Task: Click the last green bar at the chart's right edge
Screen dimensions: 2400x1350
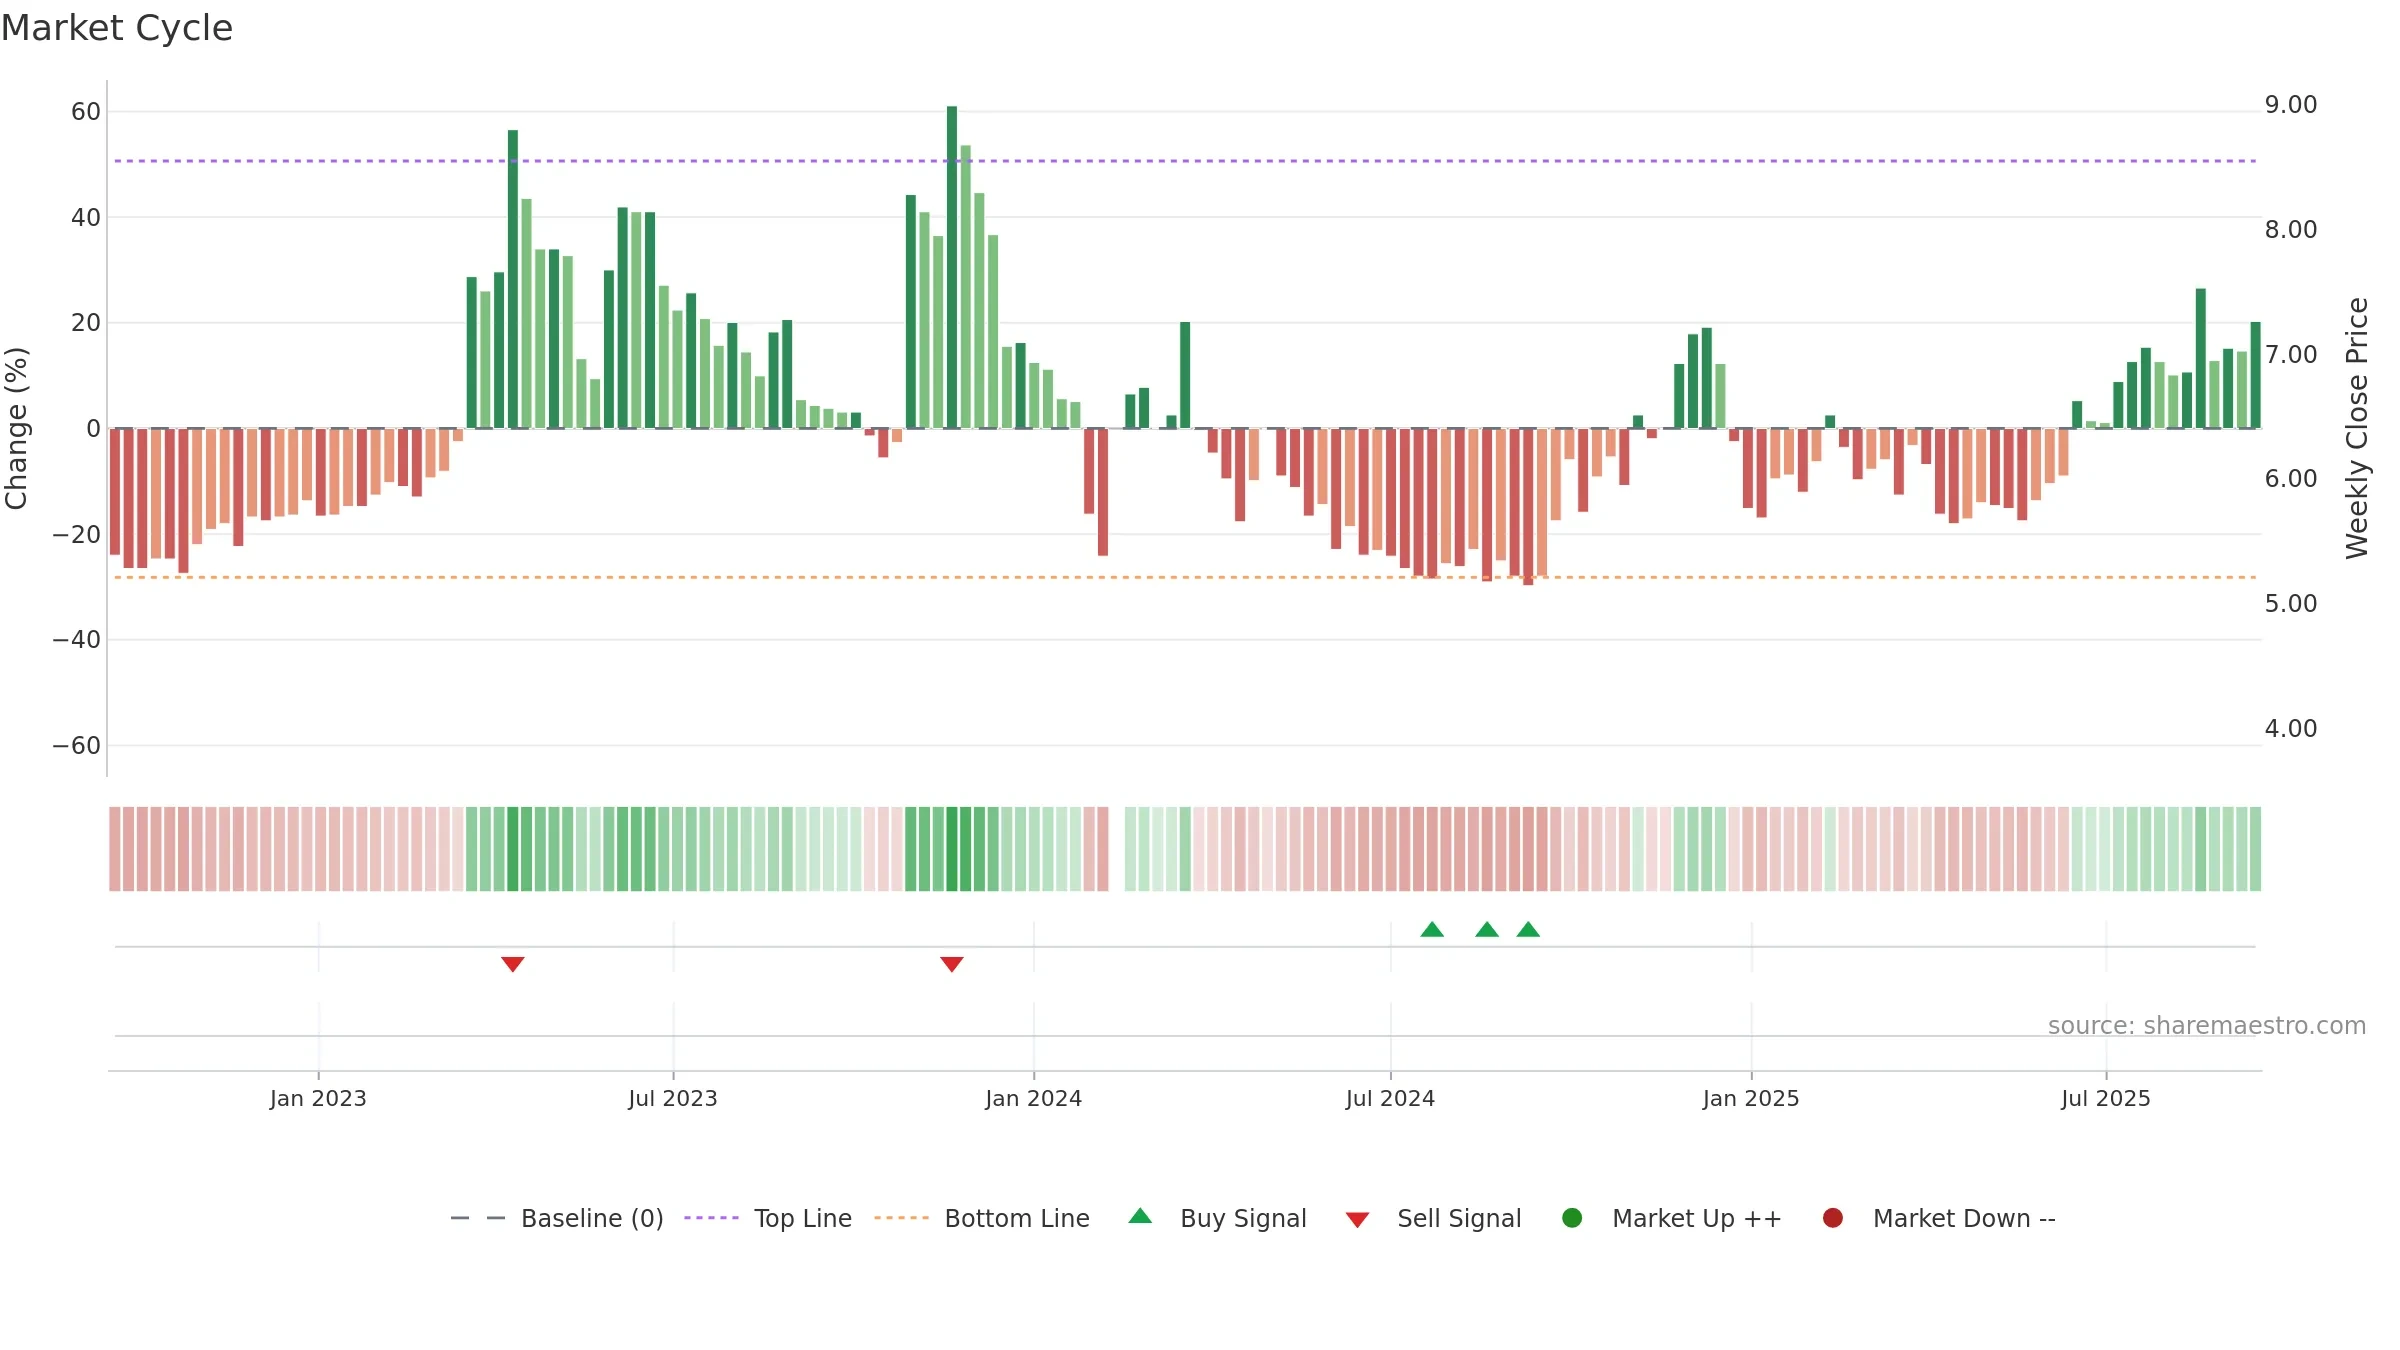Action: click(2255, 375)
